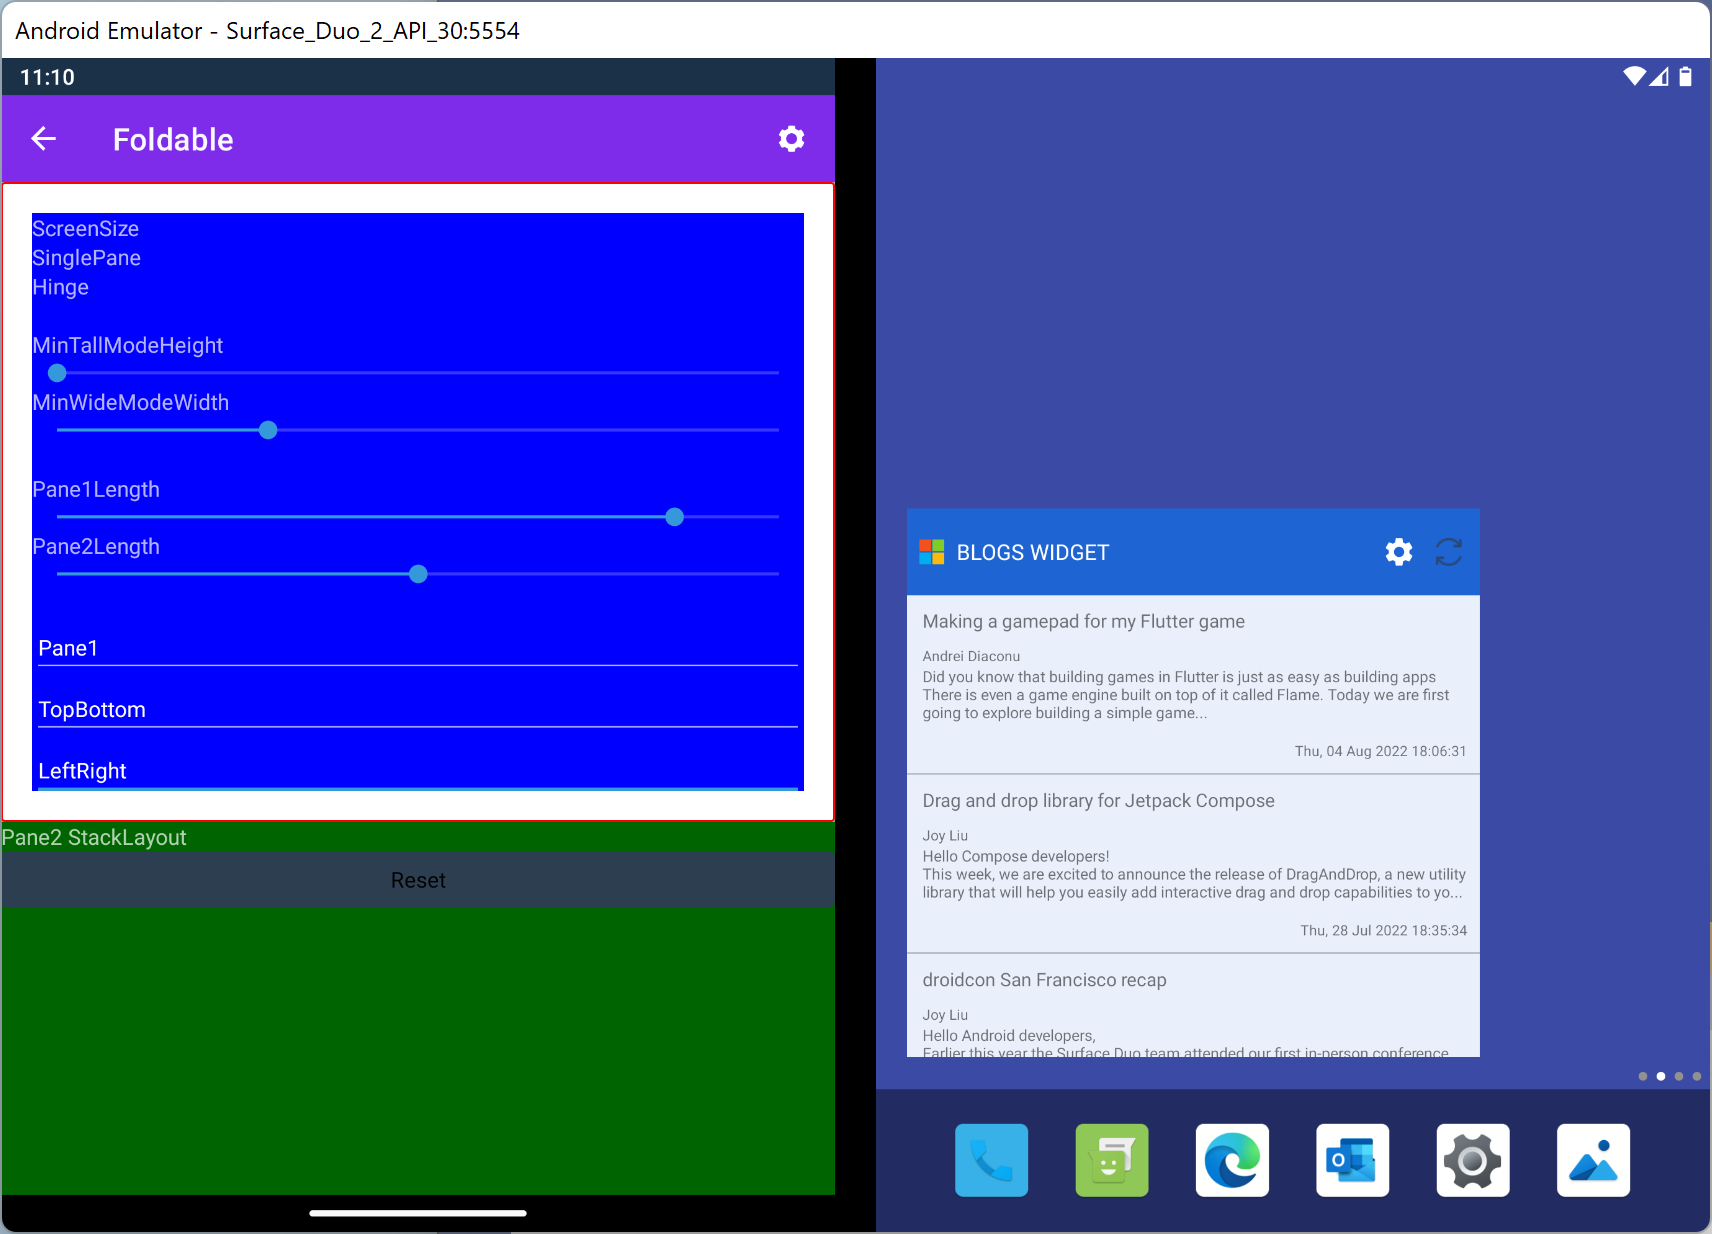The image size is (1712, 1234).
Task: Click the MinWideModeWidth label
Action: point(130,402)
